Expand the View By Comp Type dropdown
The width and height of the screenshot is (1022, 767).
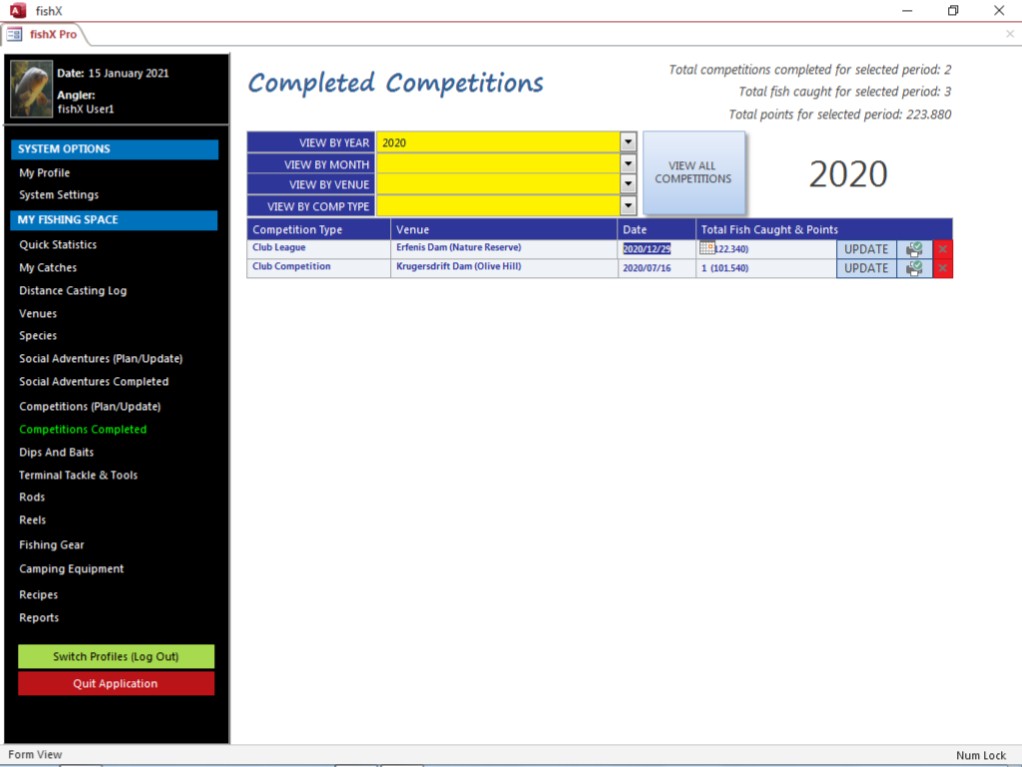[x=628, y=206]
